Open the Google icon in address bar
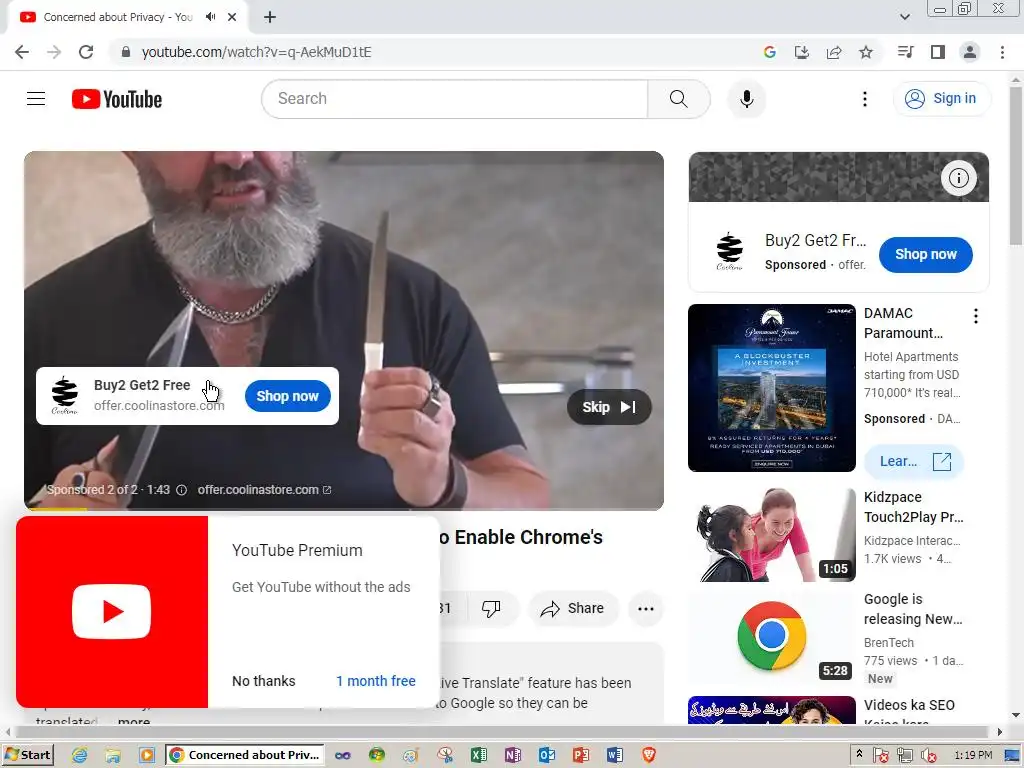 point(769,52)
